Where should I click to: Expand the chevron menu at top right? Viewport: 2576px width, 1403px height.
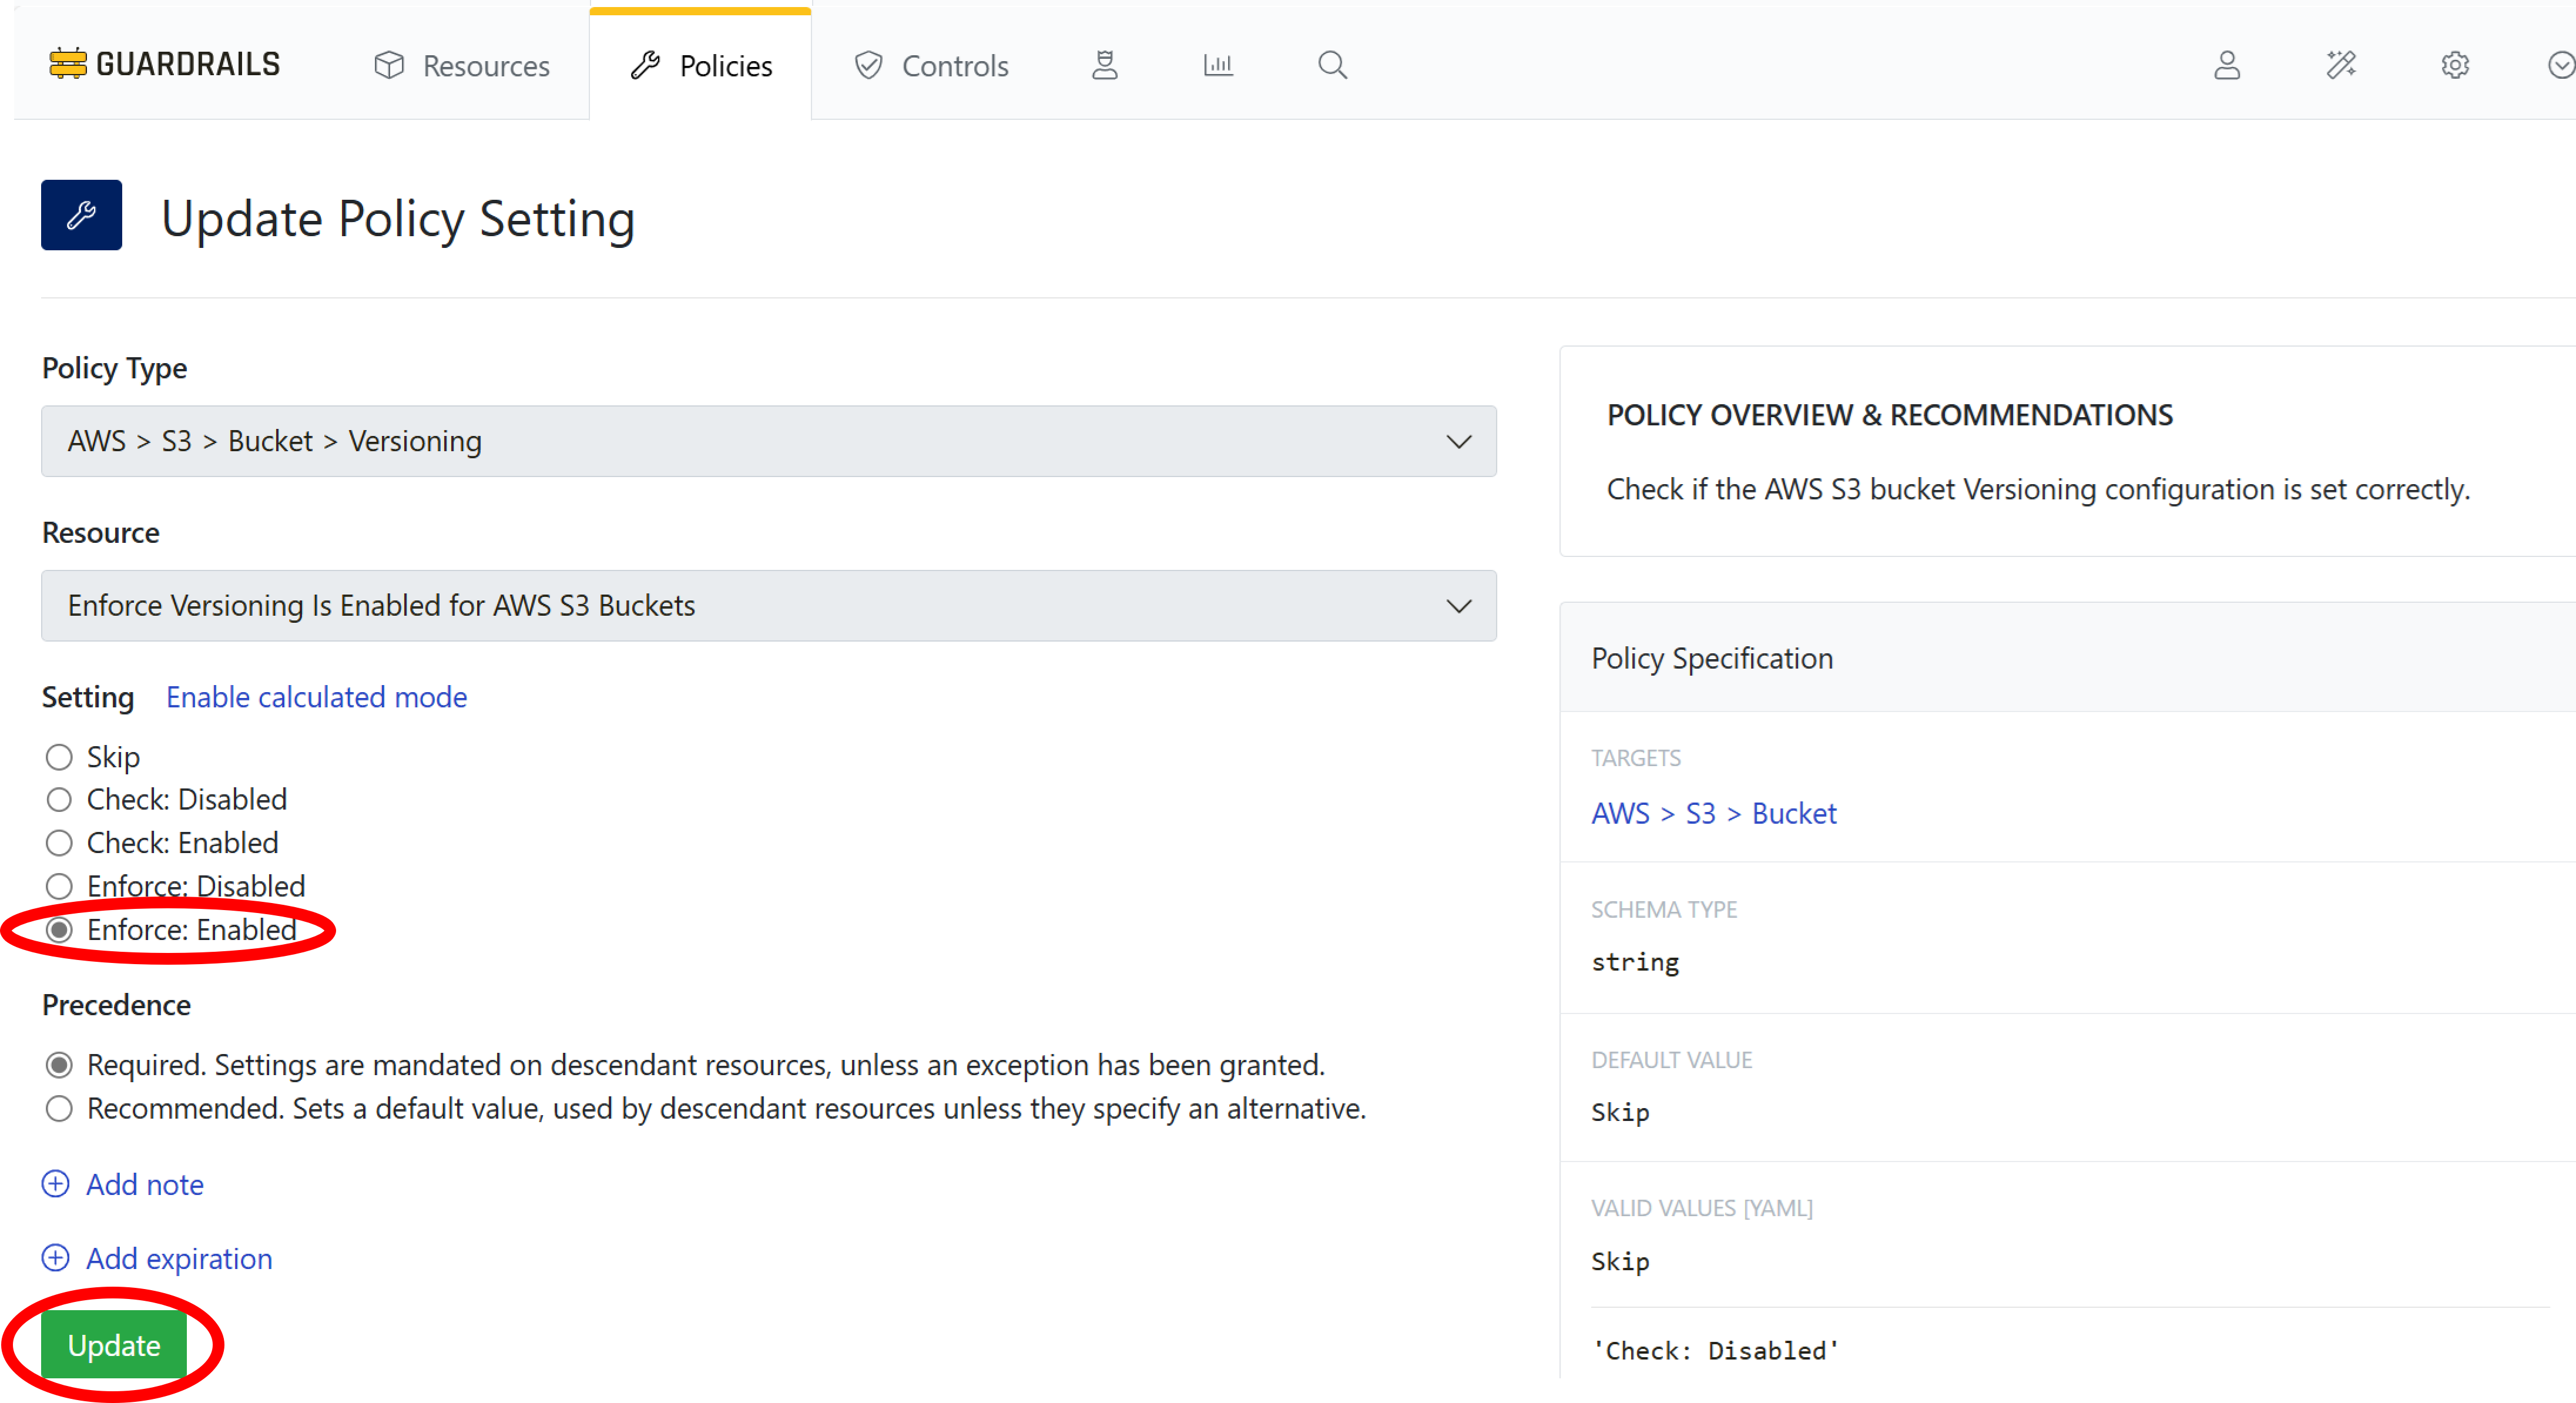pyautogui.click(x=2562, y=64)
